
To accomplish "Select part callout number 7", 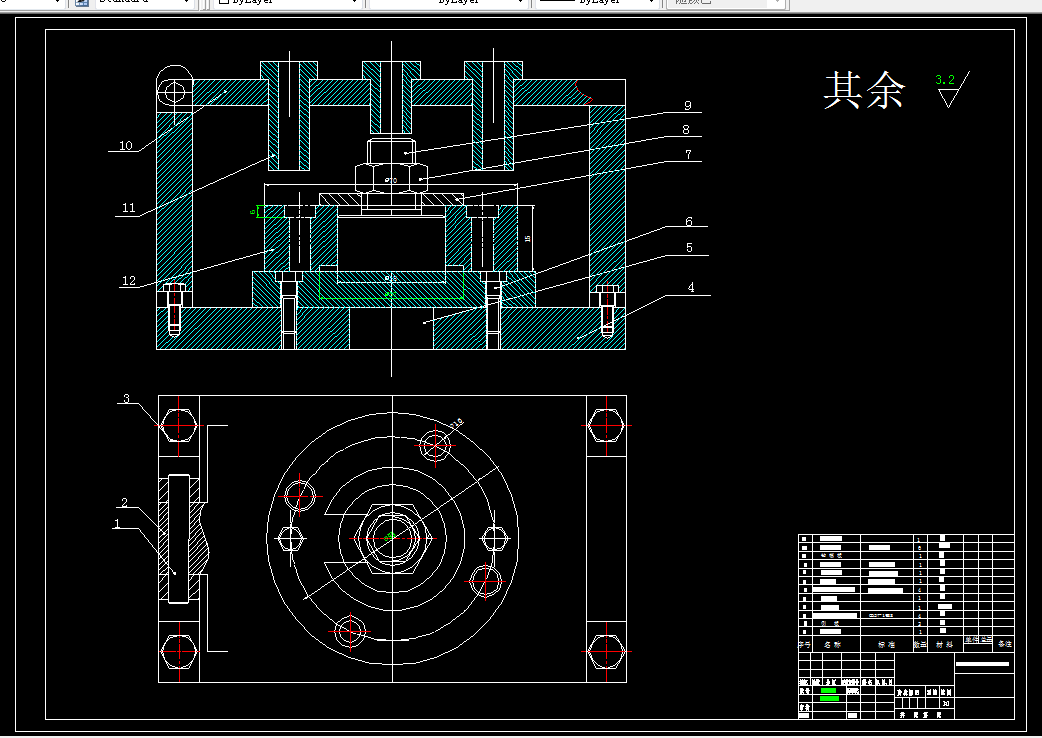I will (x=688, y=154).
